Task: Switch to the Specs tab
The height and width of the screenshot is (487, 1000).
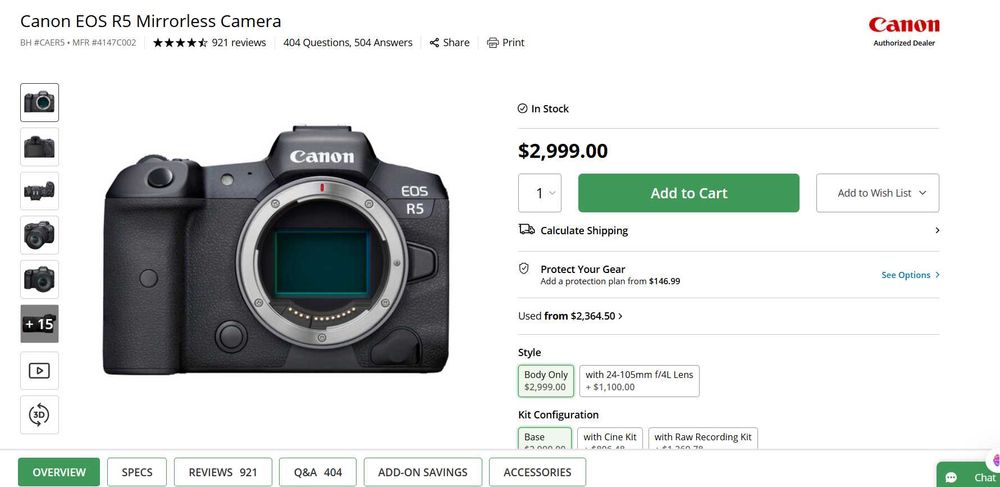Action: (137, 472)
